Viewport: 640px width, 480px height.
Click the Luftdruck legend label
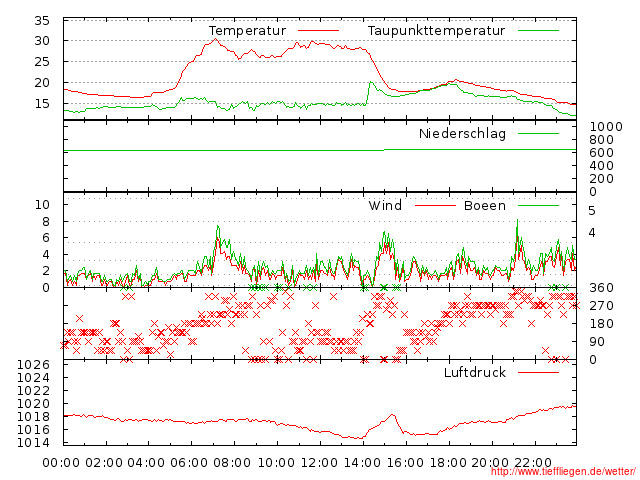click(x=475, y=372)
